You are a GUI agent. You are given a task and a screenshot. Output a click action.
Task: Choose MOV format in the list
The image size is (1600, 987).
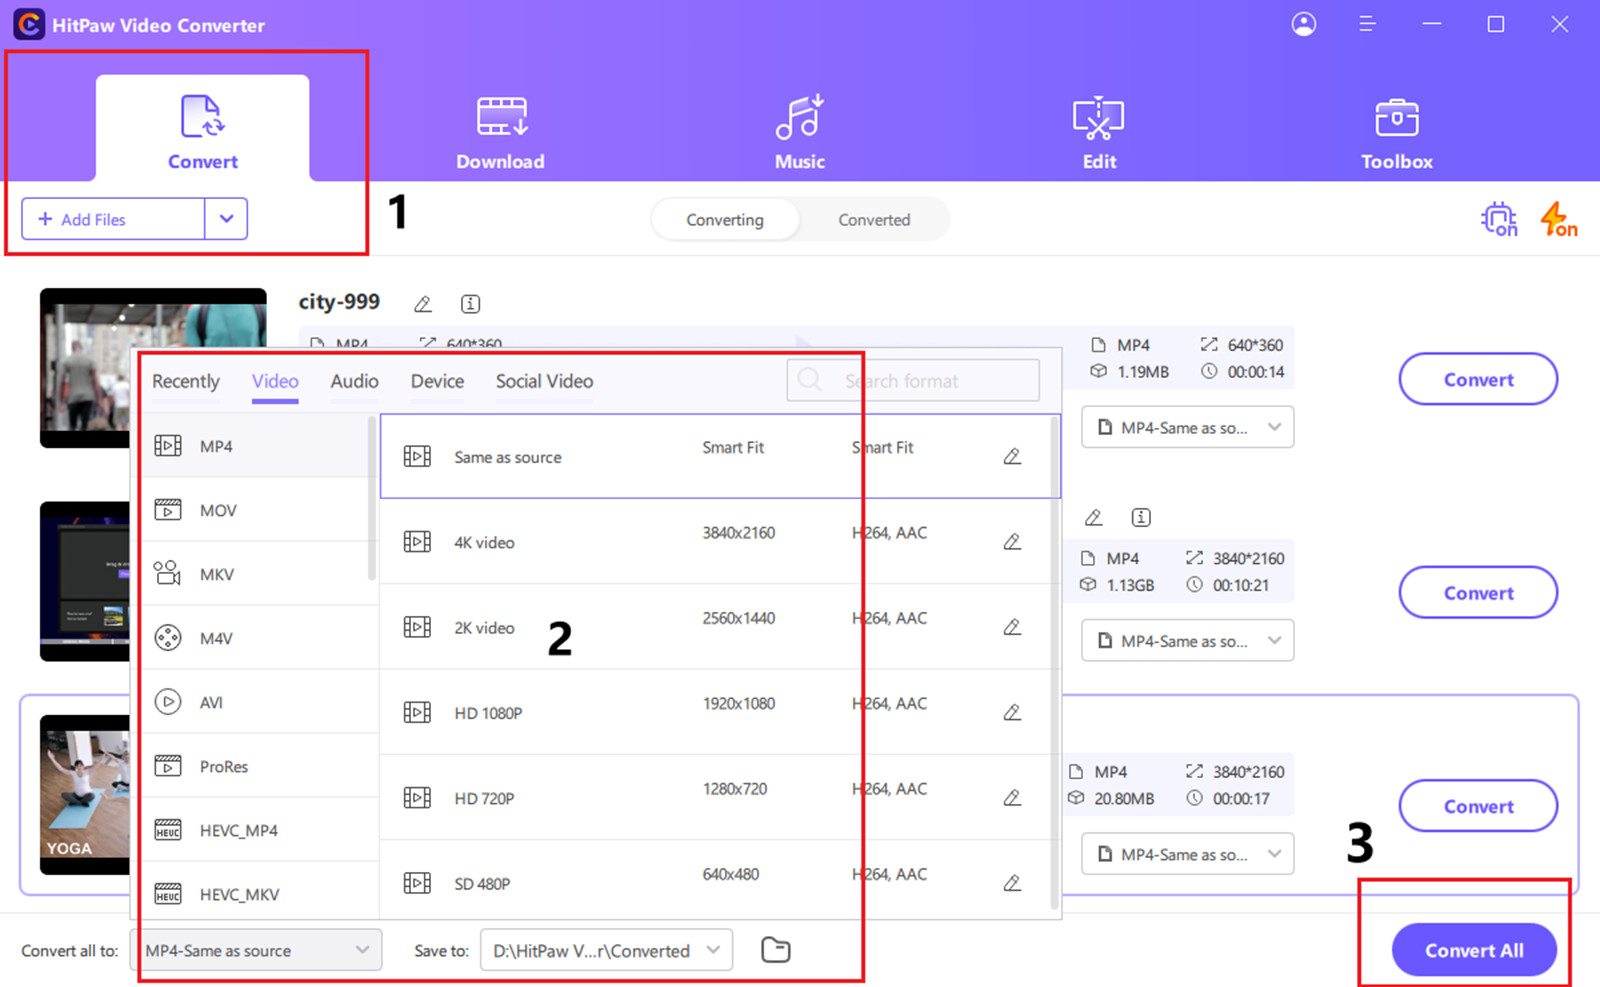pyautogui.click(x=255, y=510)
